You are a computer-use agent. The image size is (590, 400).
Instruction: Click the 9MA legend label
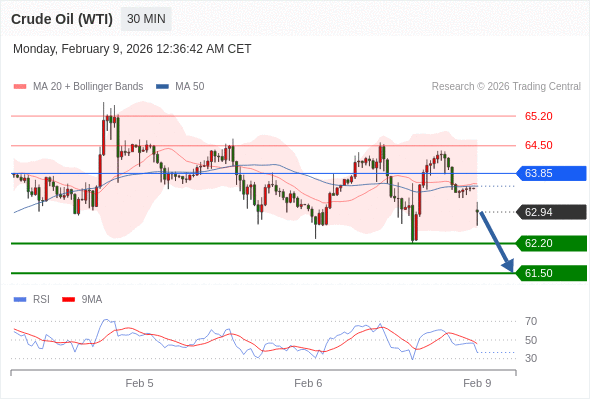[x=92, y=300]
